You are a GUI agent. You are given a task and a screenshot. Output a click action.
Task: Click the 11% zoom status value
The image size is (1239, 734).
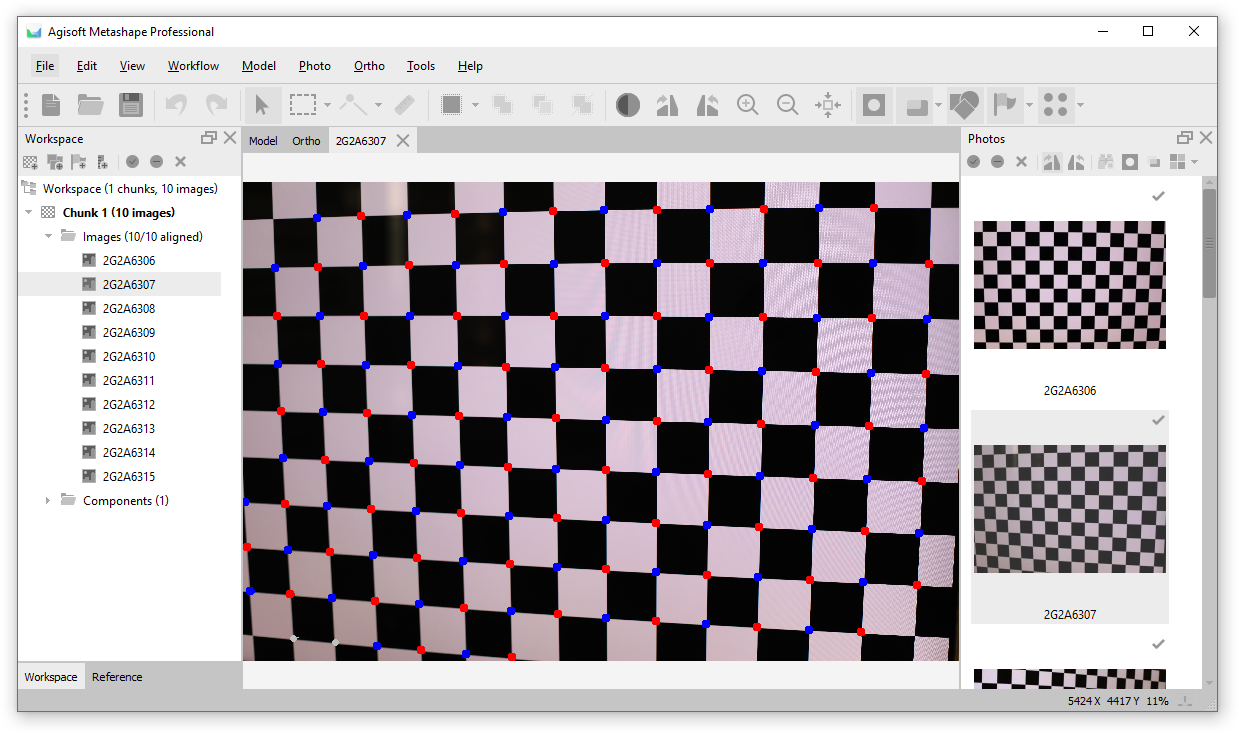coord(1157,701)
